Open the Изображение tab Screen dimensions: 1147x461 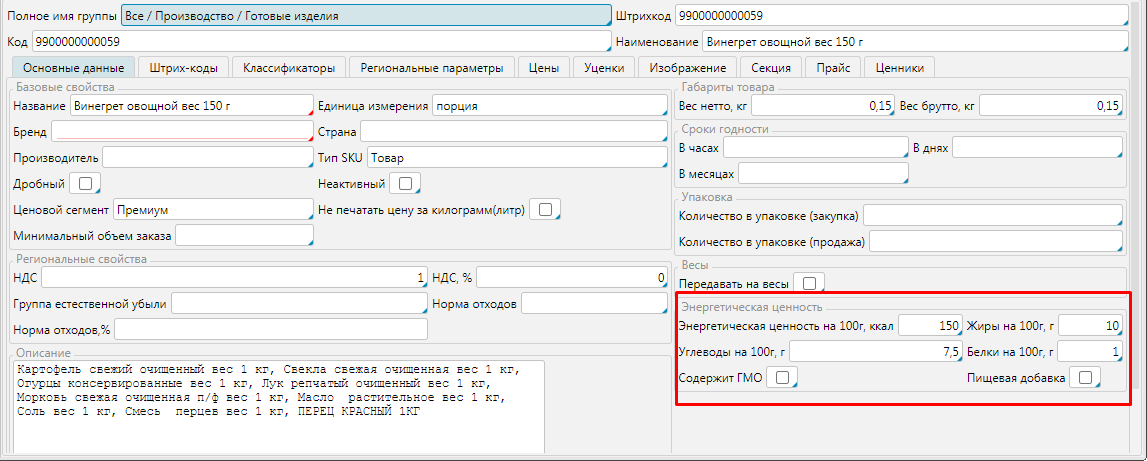pos(687,67)
